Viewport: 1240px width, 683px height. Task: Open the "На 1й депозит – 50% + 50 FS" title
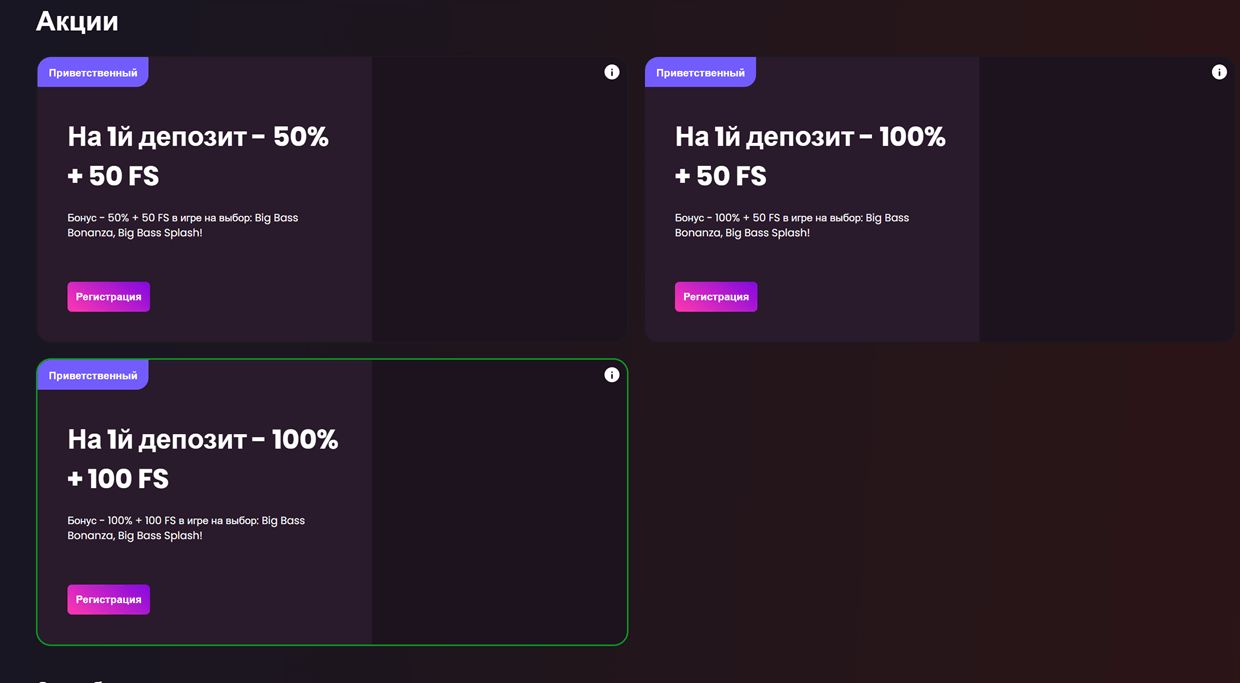click(198, 156)
